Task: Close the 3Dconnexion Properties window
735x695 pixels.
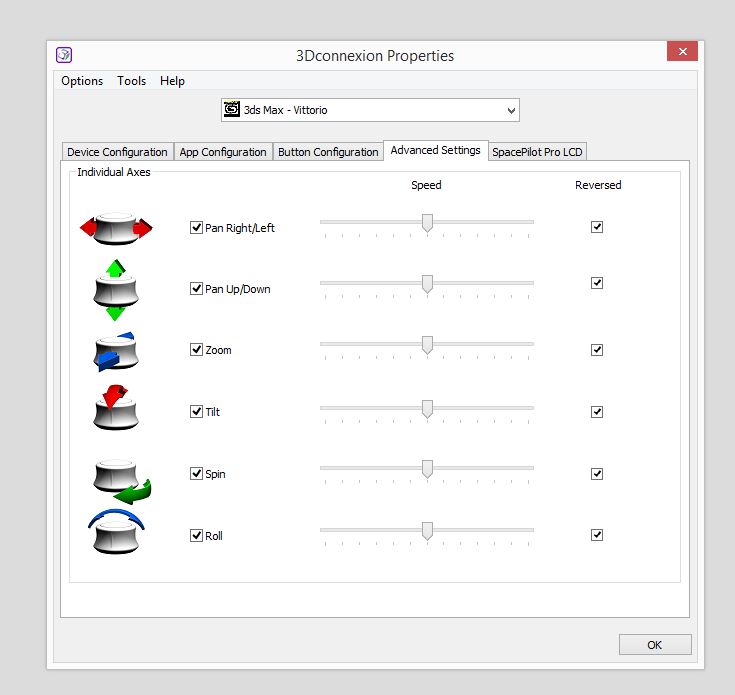Action: [682, 51]
